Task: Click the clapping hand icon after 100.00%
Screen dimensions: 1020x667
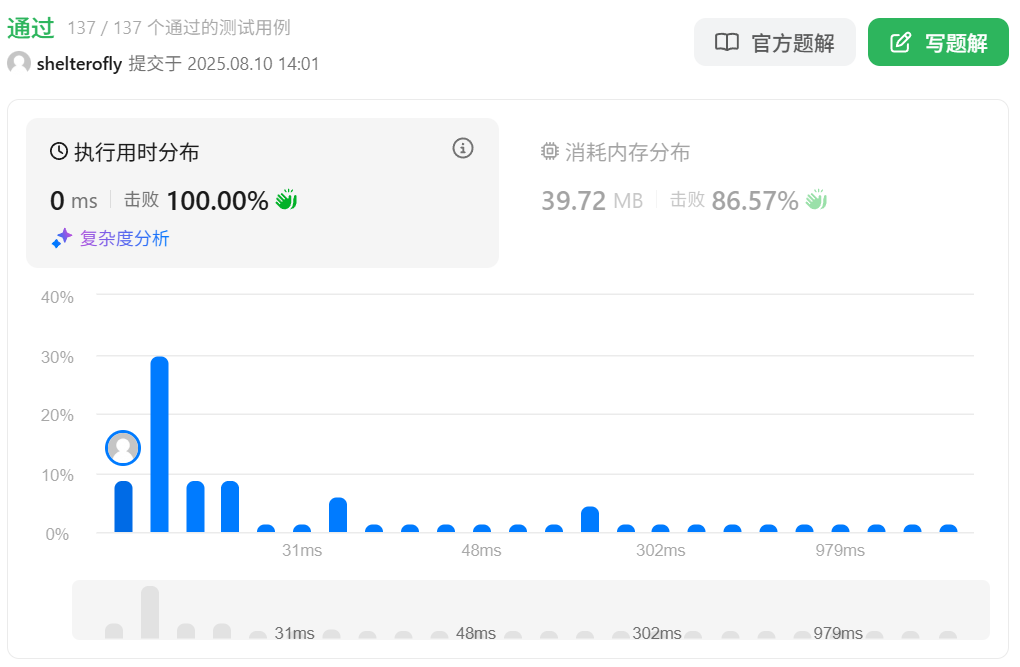Action: (286, 200)
